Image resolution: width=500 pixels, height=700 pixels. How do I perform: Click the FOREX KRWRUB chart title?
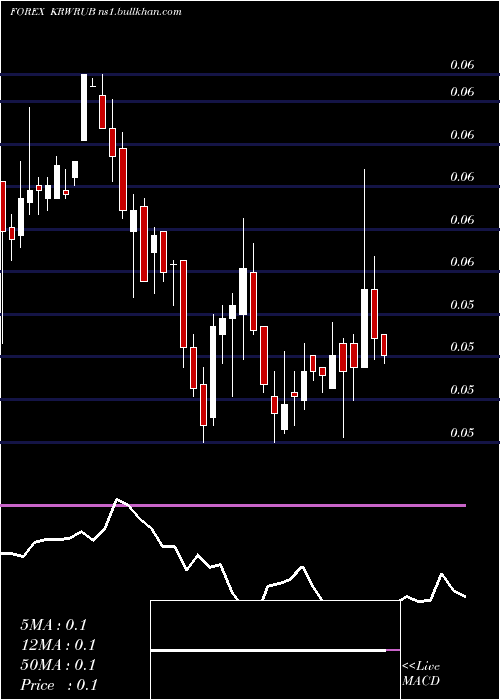click(53, 12)
